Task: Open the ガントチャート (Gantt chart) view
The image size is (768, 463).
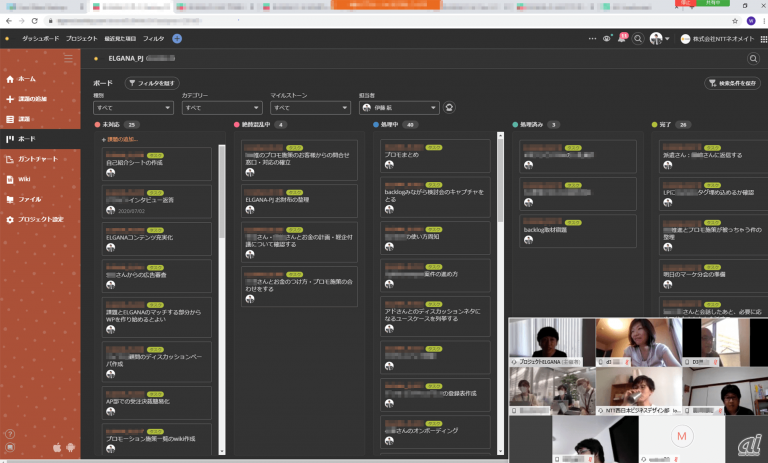Action: pyautogui.click(x=37, y=159)
